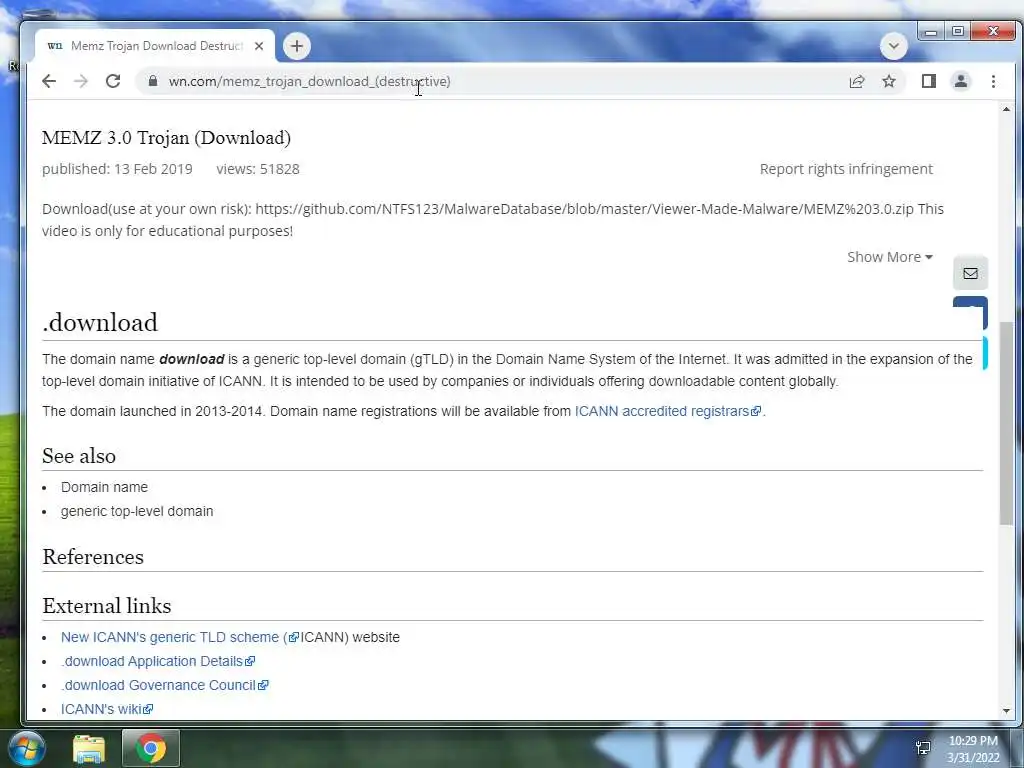Click the MEMZ 3.0 Trojan (Download) title
This screenshot has width=1024, height=768.
pos(166,137)
